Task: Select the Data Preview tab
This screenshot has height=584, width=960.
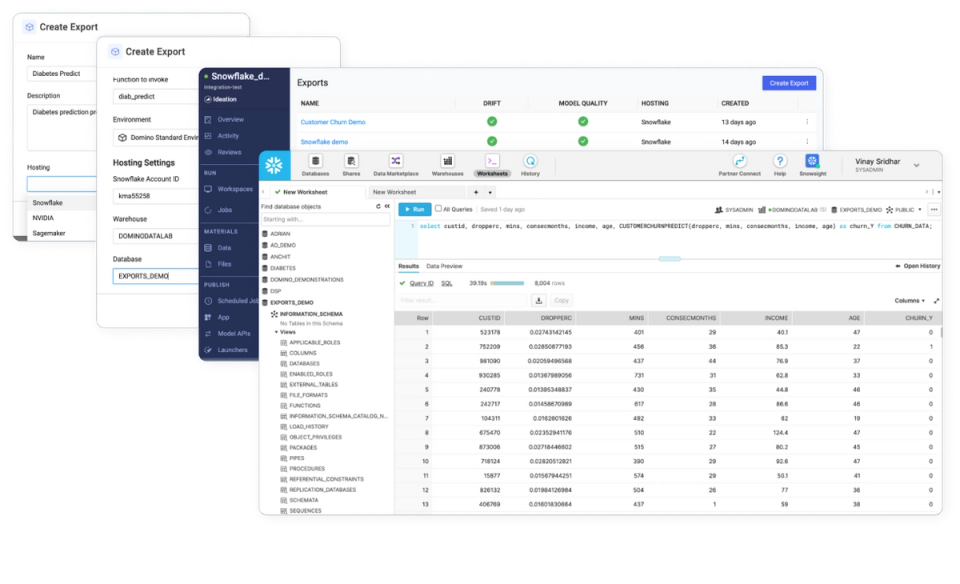Action: click(x=444, y=266)
